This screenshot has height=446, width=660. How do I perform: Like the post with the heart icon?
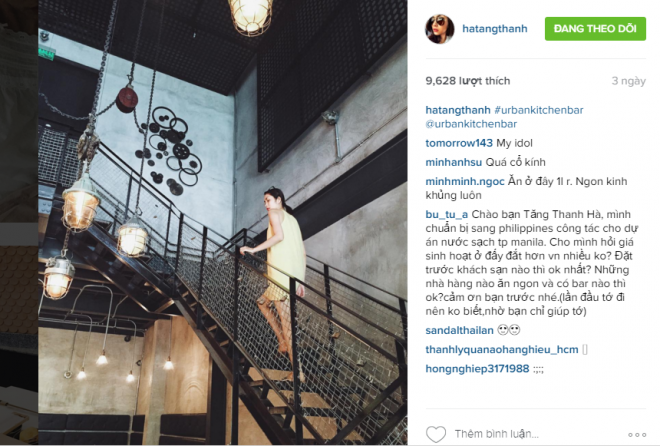pyautogui.click(x=436, y=434)
